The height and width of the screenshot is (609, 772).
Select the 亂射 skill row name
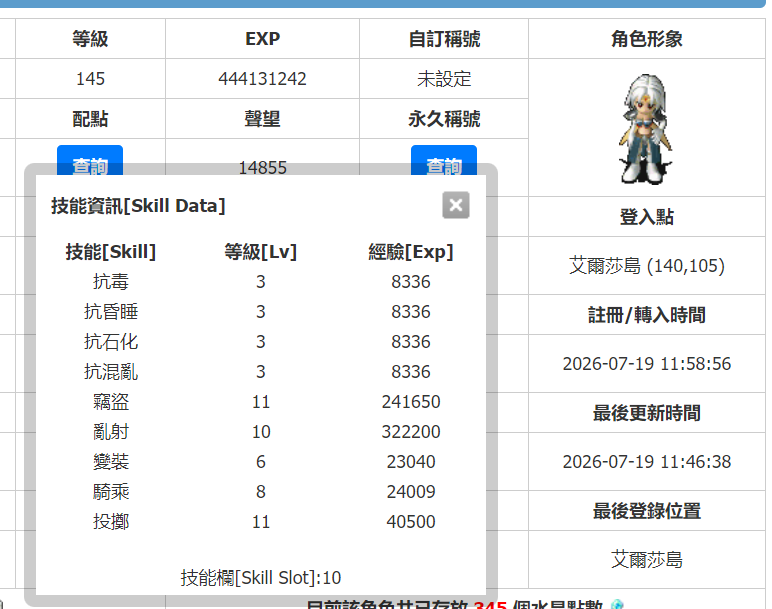pyautogui.click(x=111, y=432)
